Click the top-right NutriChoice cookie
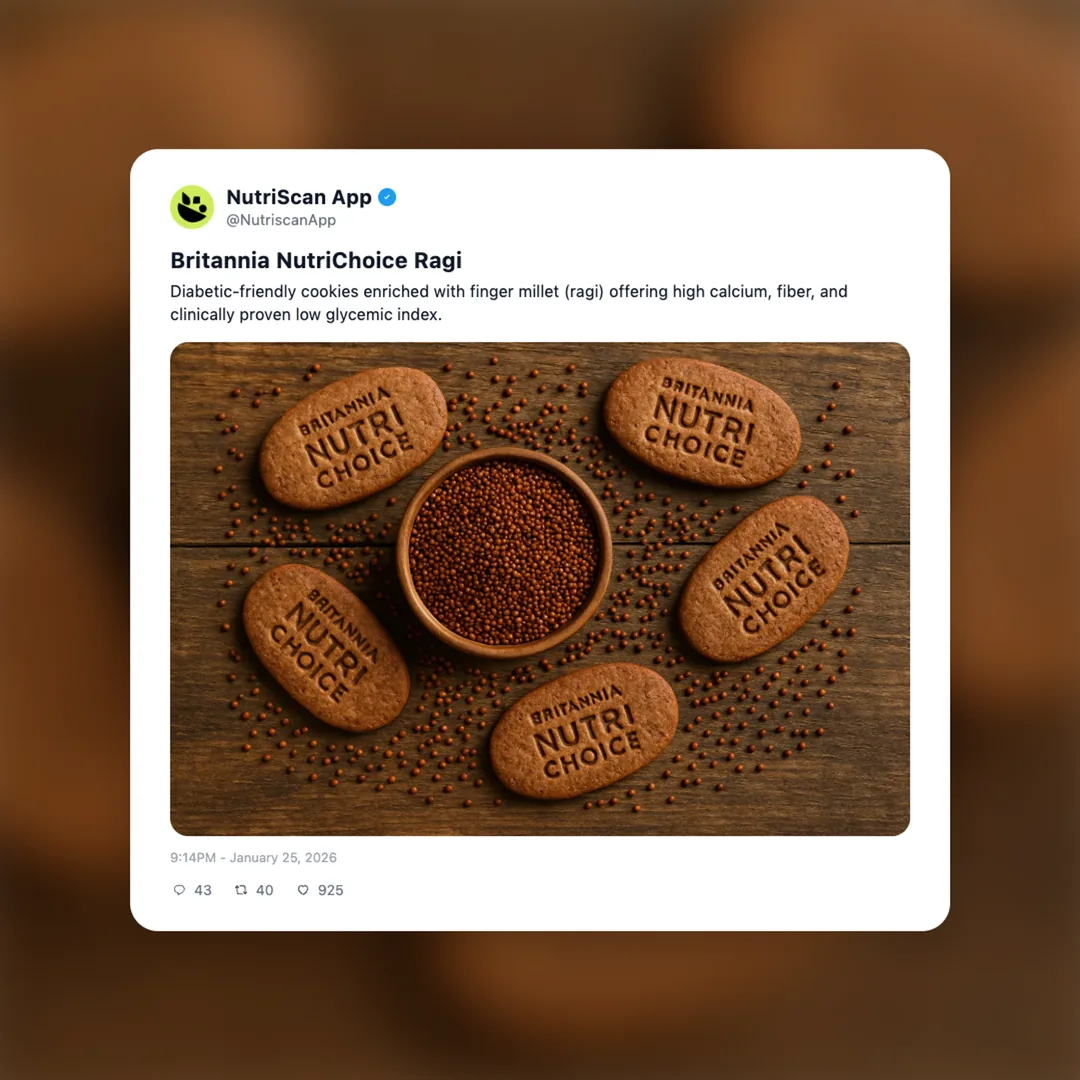The height and width of the screenshot is (1080, 1080). (x=702, y=422)
